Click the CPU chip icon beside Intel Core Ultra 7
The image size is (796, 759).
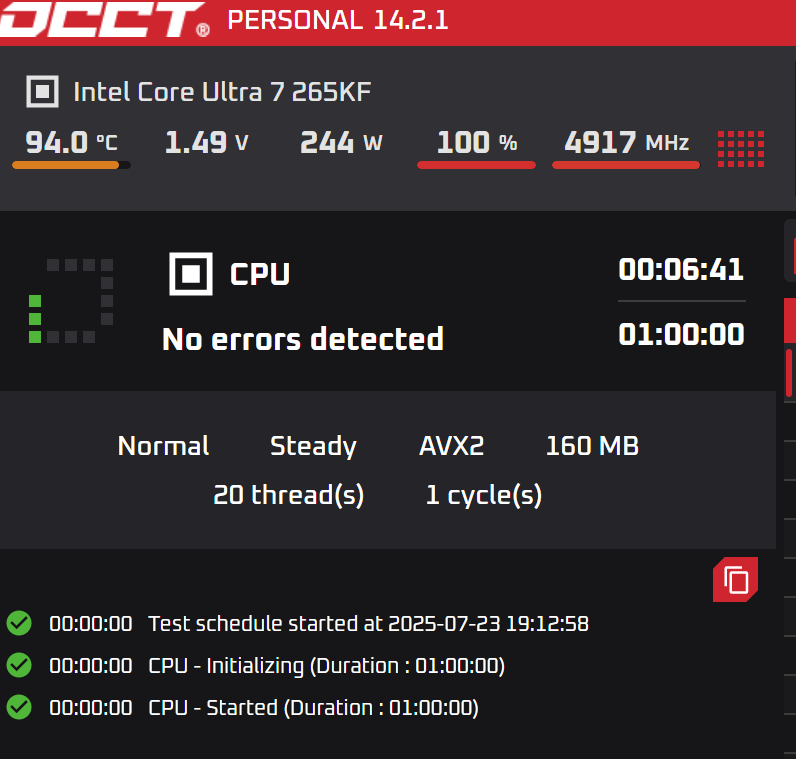(x=43, y=91)
